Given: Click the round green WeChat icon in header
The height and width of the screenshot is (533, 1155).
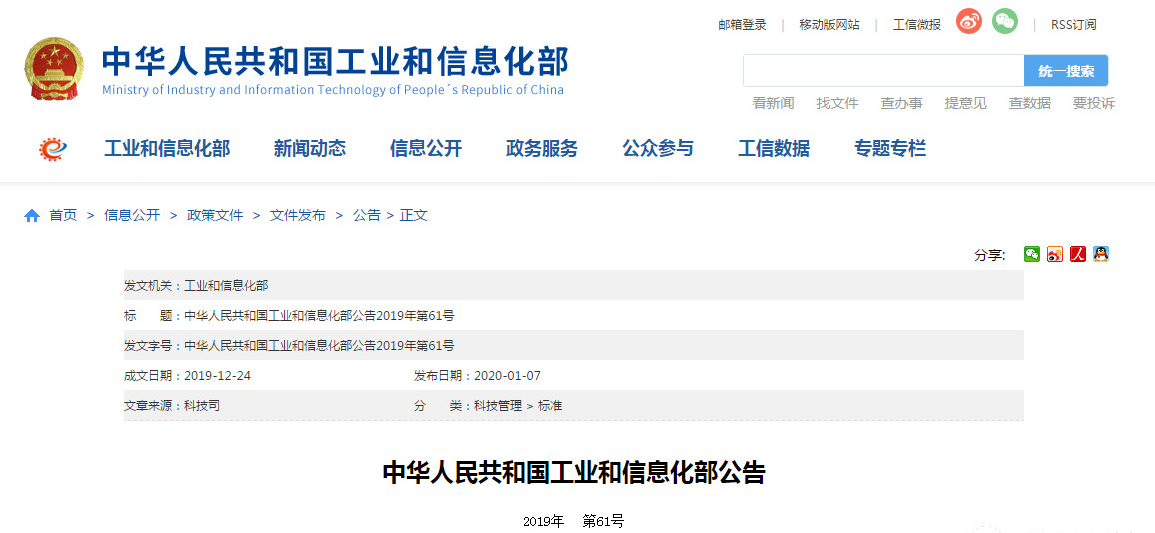Looking at the screenshot, I should pyautogui.click(x=1004, y=21).
